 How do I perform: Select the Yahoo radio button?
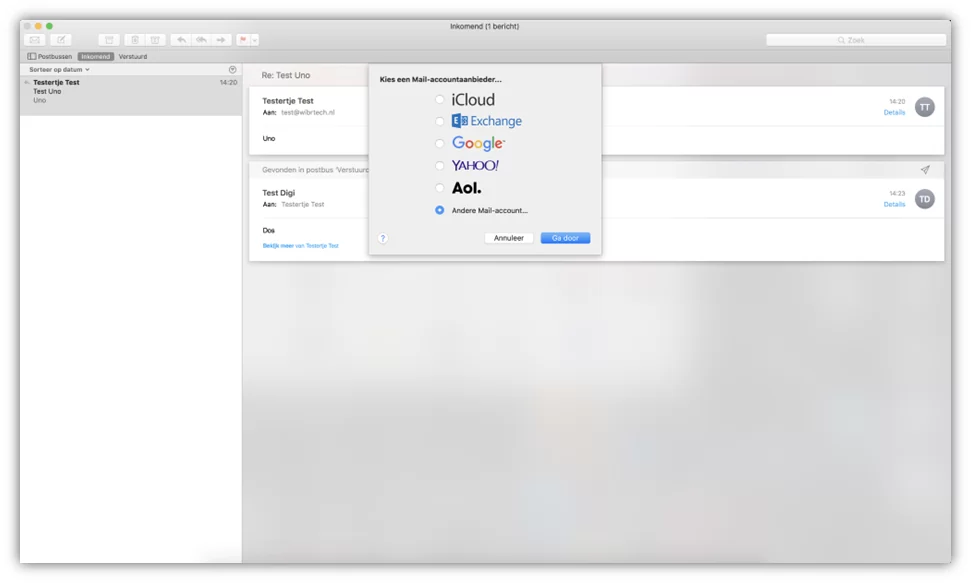(x=439, y=165)
